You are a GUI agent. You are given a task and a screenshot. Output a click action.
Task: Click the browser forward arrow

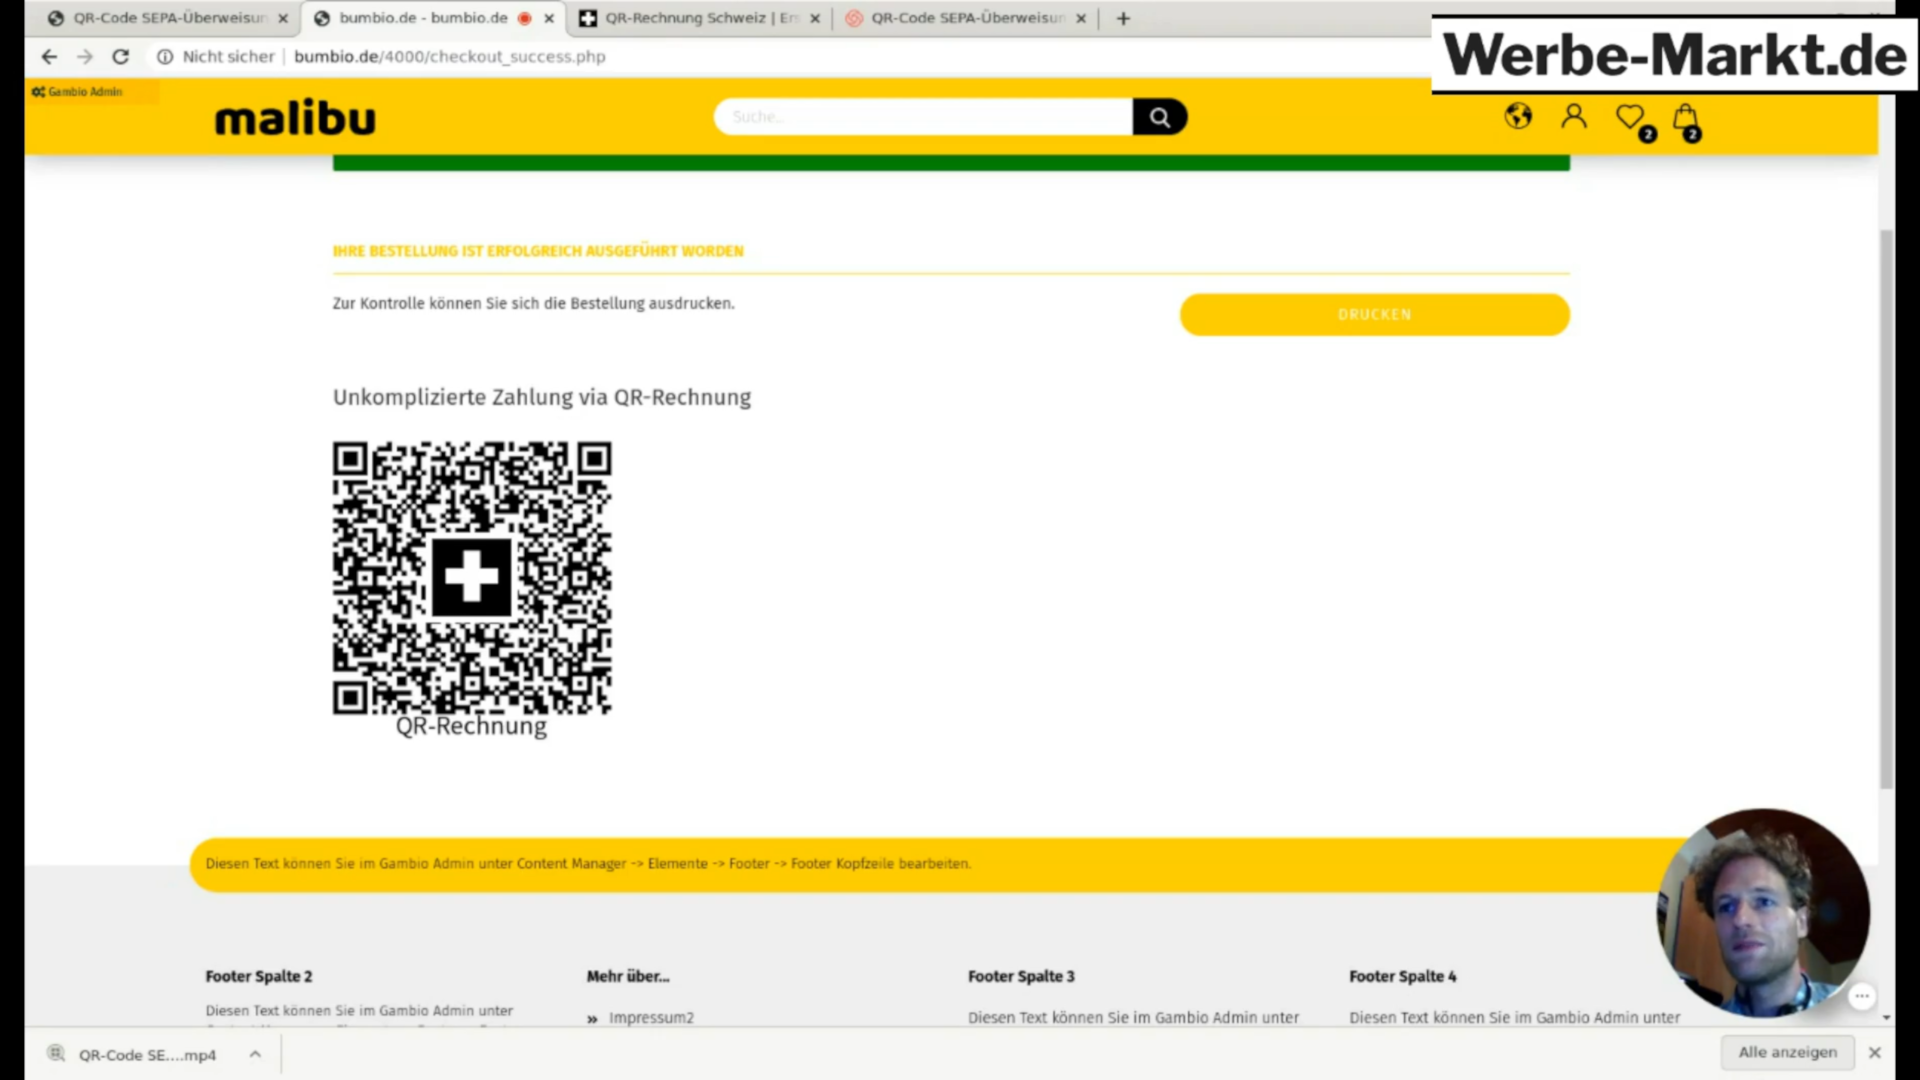(x=85, y=57)
